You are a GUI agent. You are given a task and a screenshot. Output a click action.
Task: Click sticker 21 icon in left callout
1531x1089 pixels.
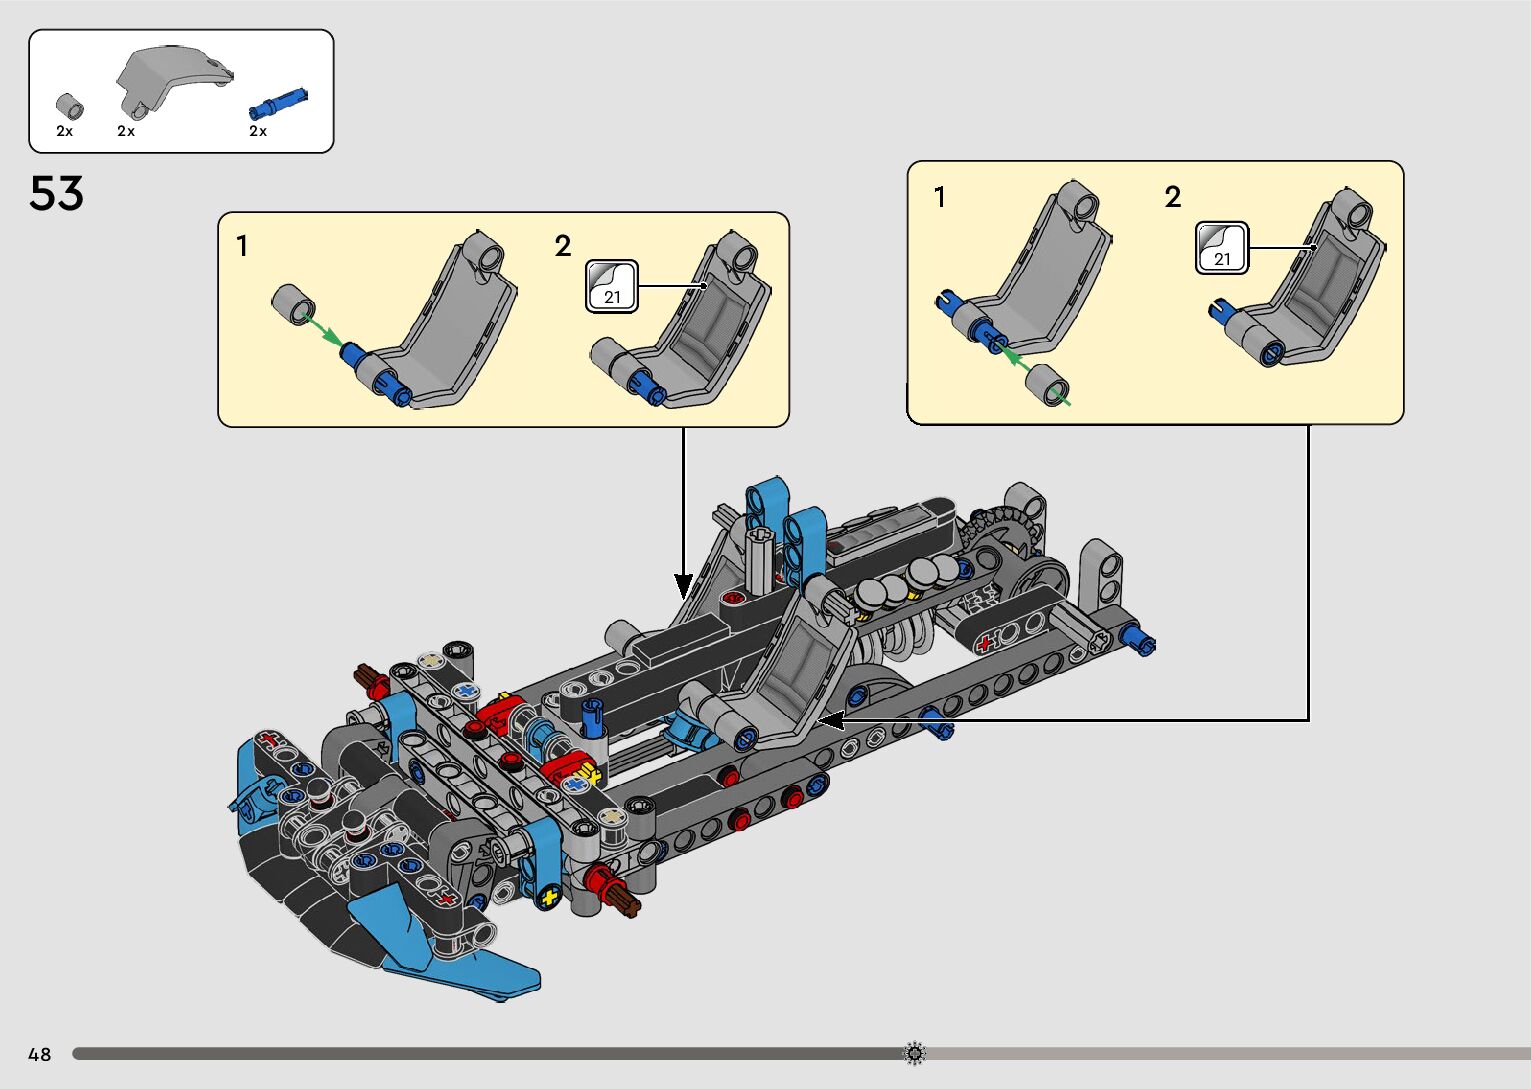pyautogui.click(x=611, y=286)
